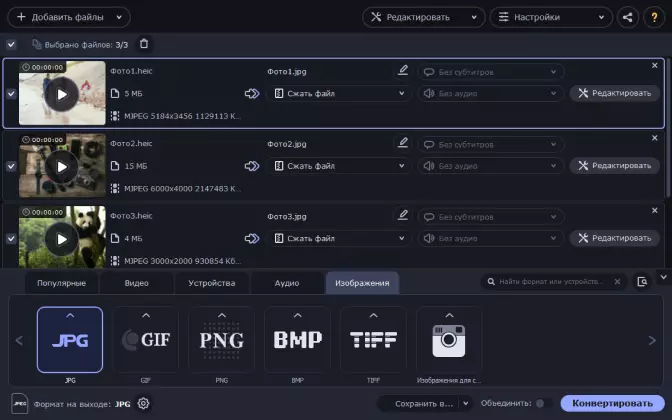Click the Конвертировать button
Image resolution: width=672 pixels, height=420 pixels.
point(612,404)
